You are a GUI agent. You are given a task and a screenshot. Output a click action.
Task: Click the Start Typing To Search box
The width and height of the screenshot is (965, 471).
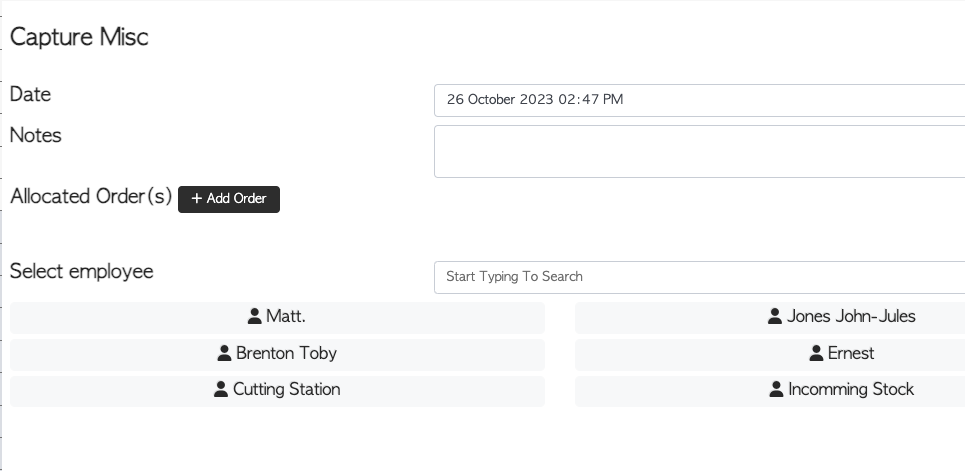click(699, 277)
